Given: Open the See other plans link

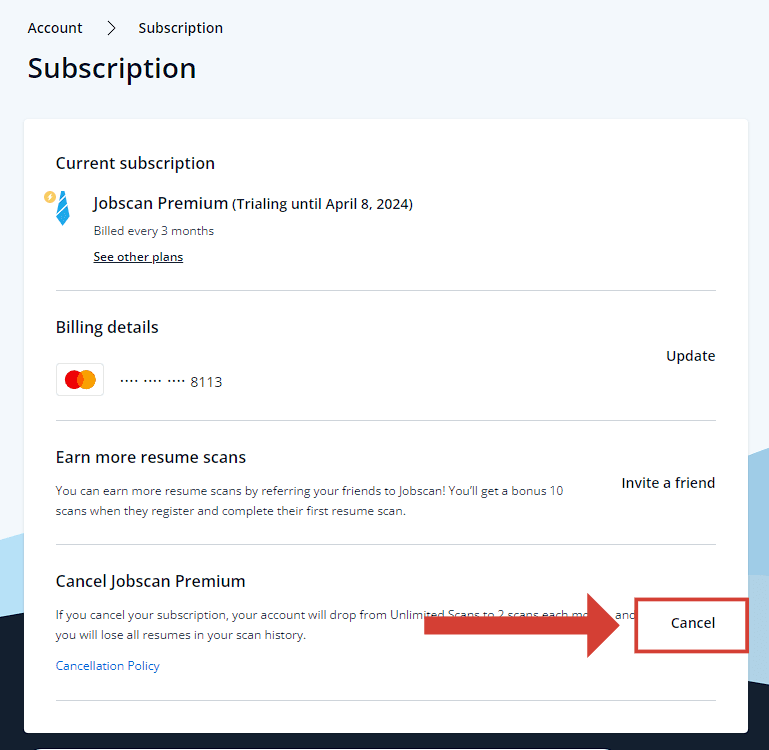Looking at the screenshot, I should (x=138, y=257).
